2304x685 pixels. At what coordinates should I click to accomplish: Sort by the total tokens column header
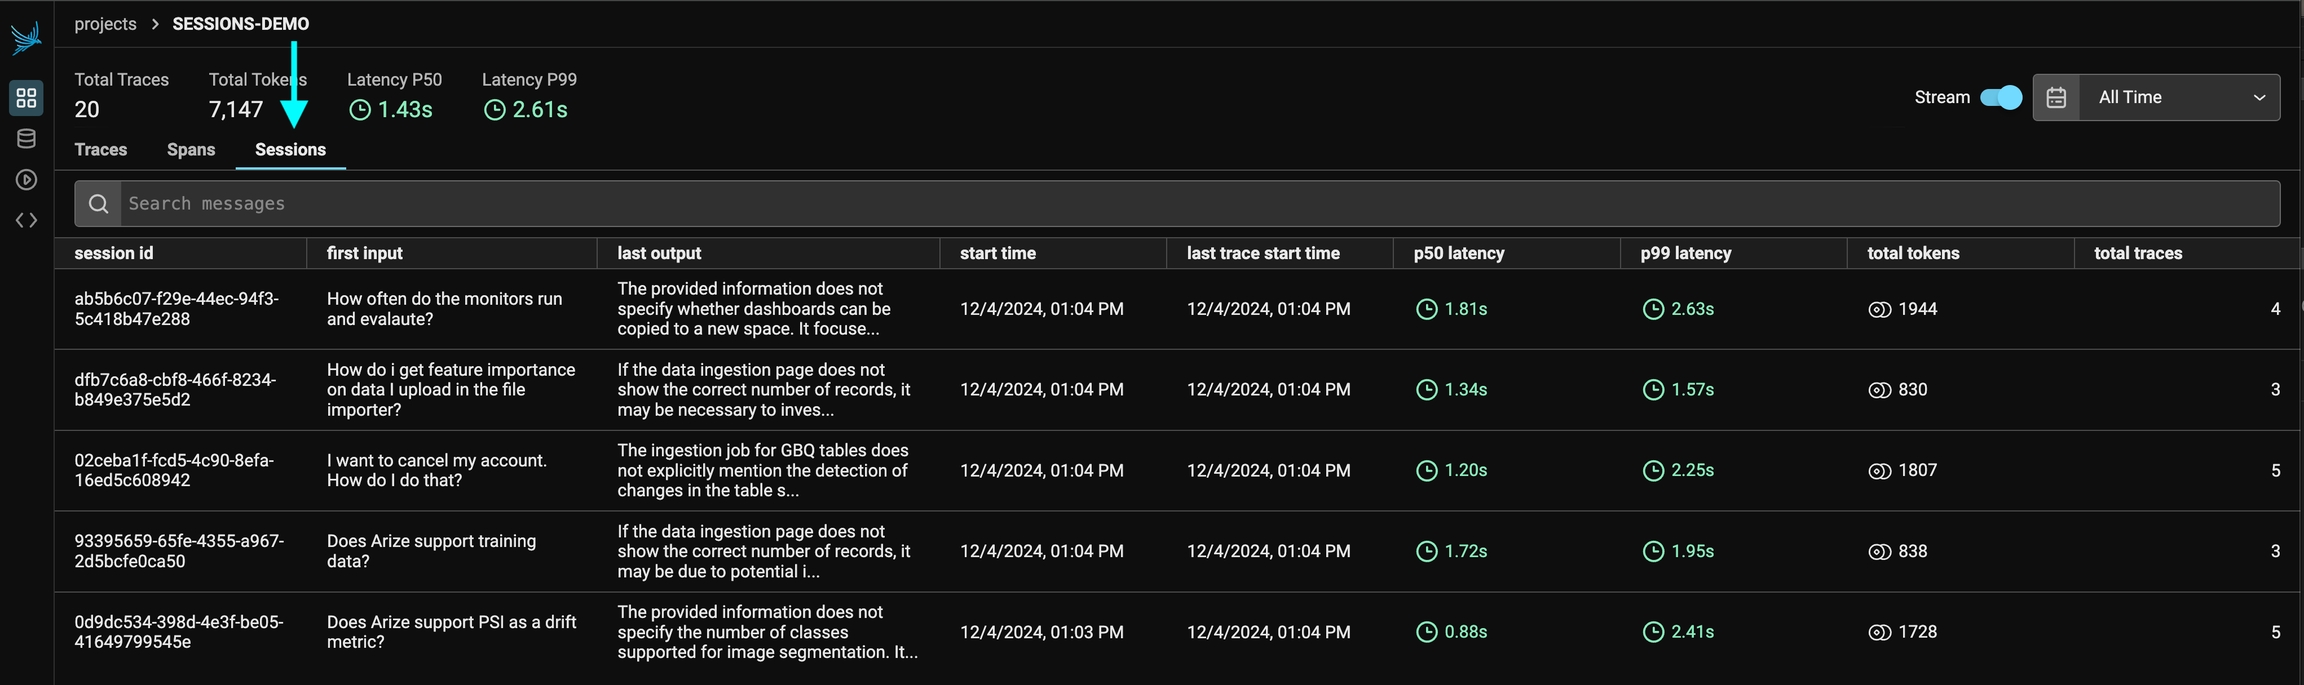coord(1913,254)
